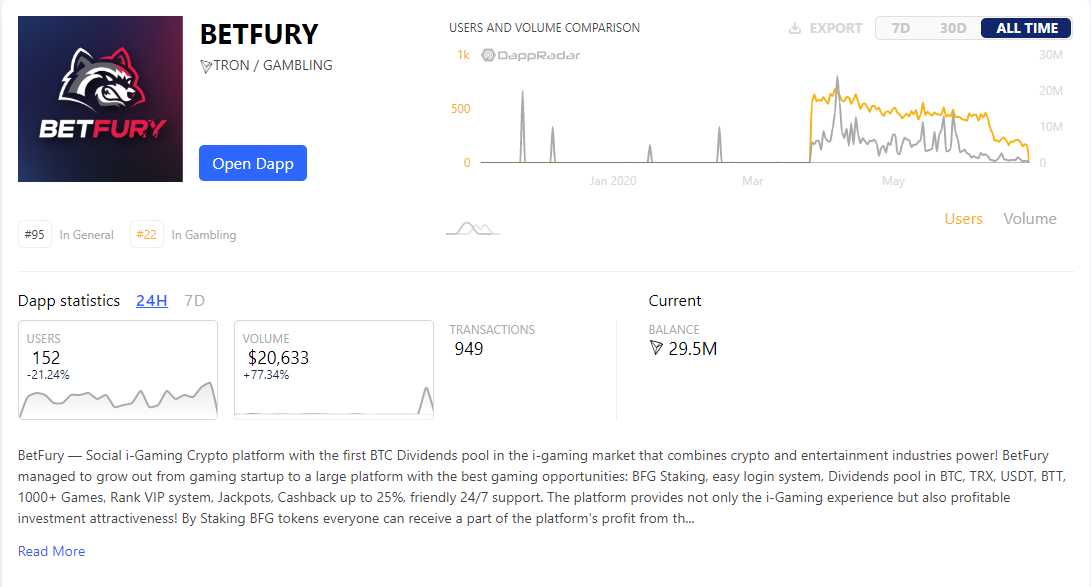Expand the description with Read More

52,551
